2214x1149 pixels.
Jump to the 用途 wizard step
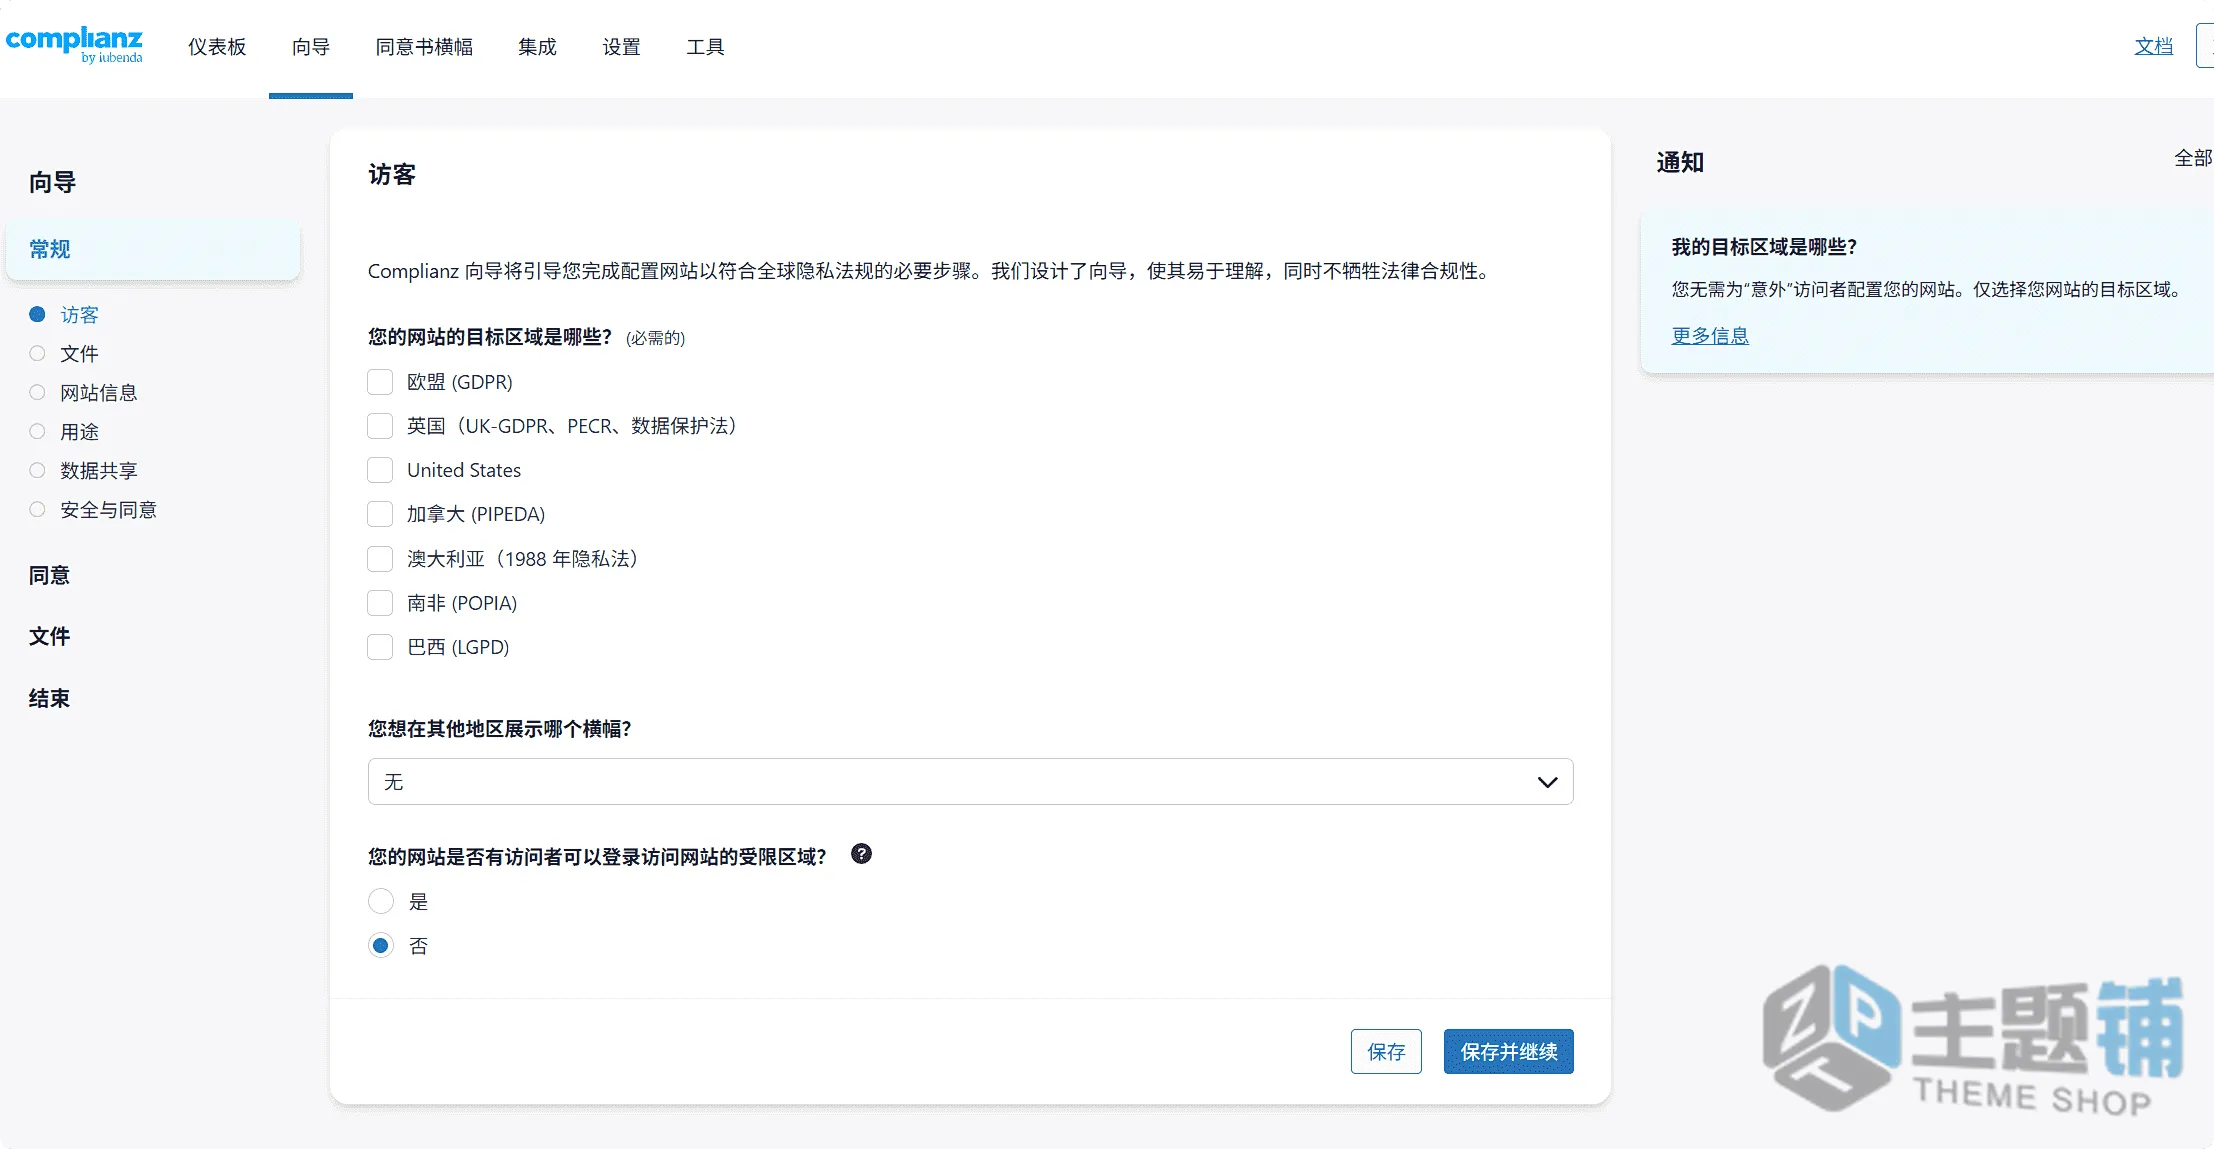(79, 432)
